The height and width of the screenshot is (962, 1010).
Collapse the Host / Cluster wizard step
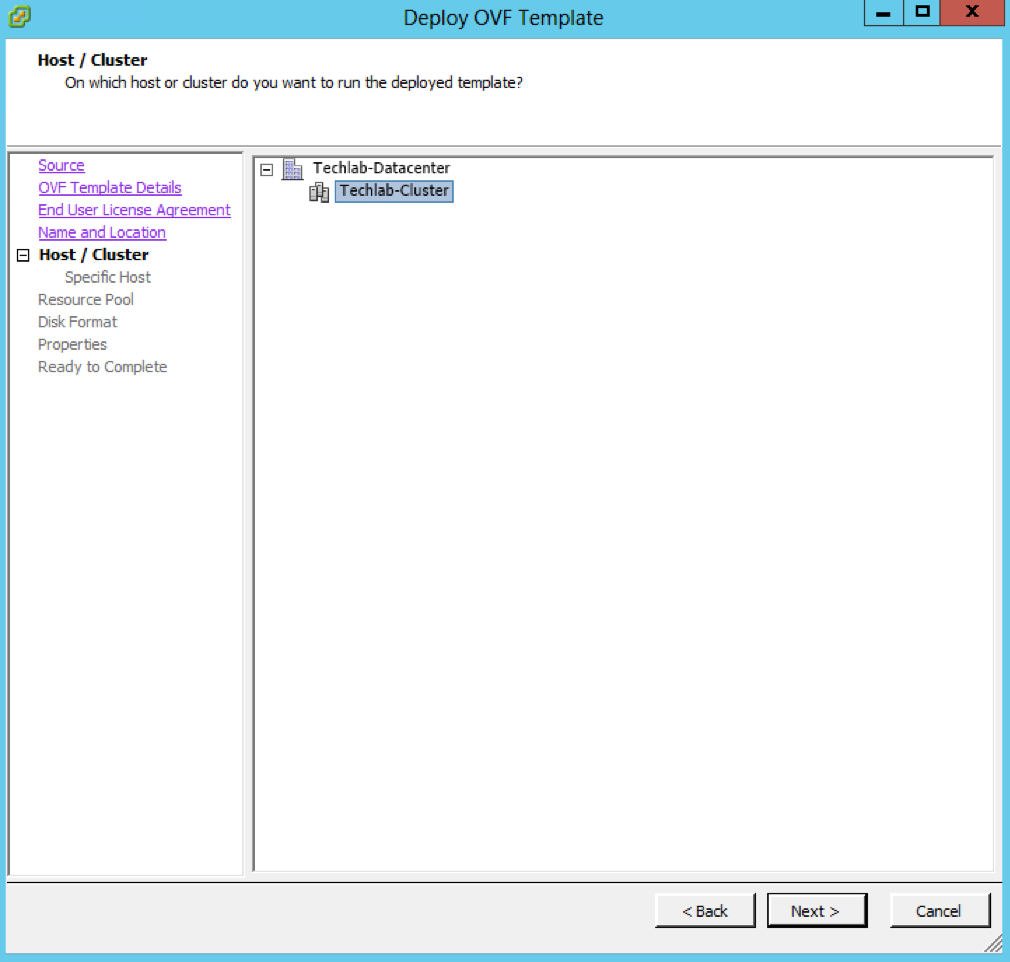23,255
